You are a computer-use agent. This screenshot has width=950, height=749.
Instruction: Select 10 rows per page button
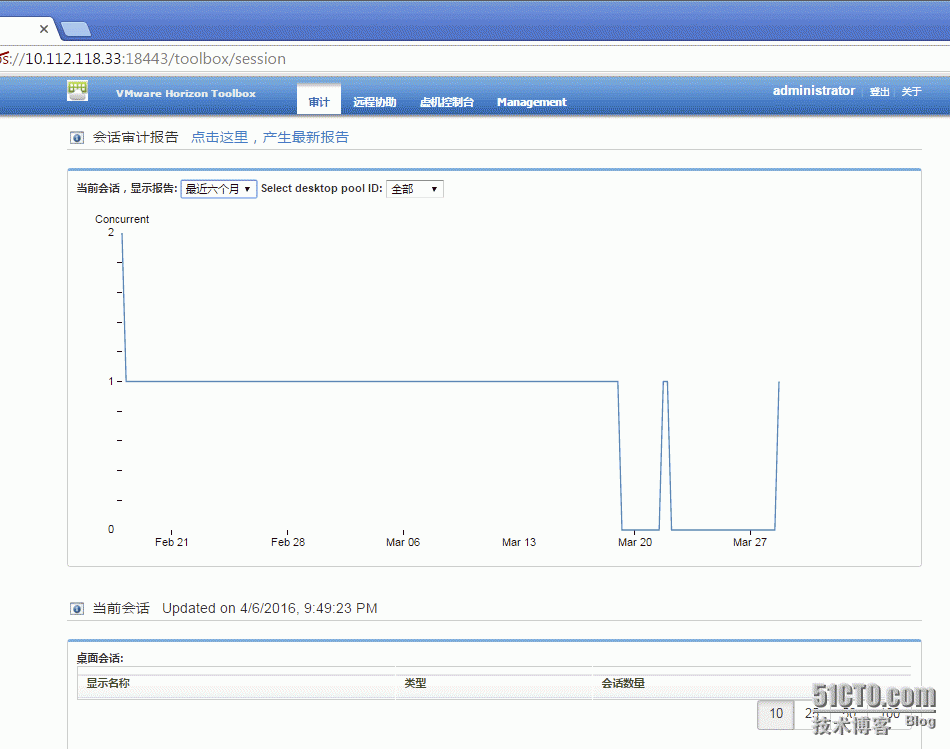776,714
